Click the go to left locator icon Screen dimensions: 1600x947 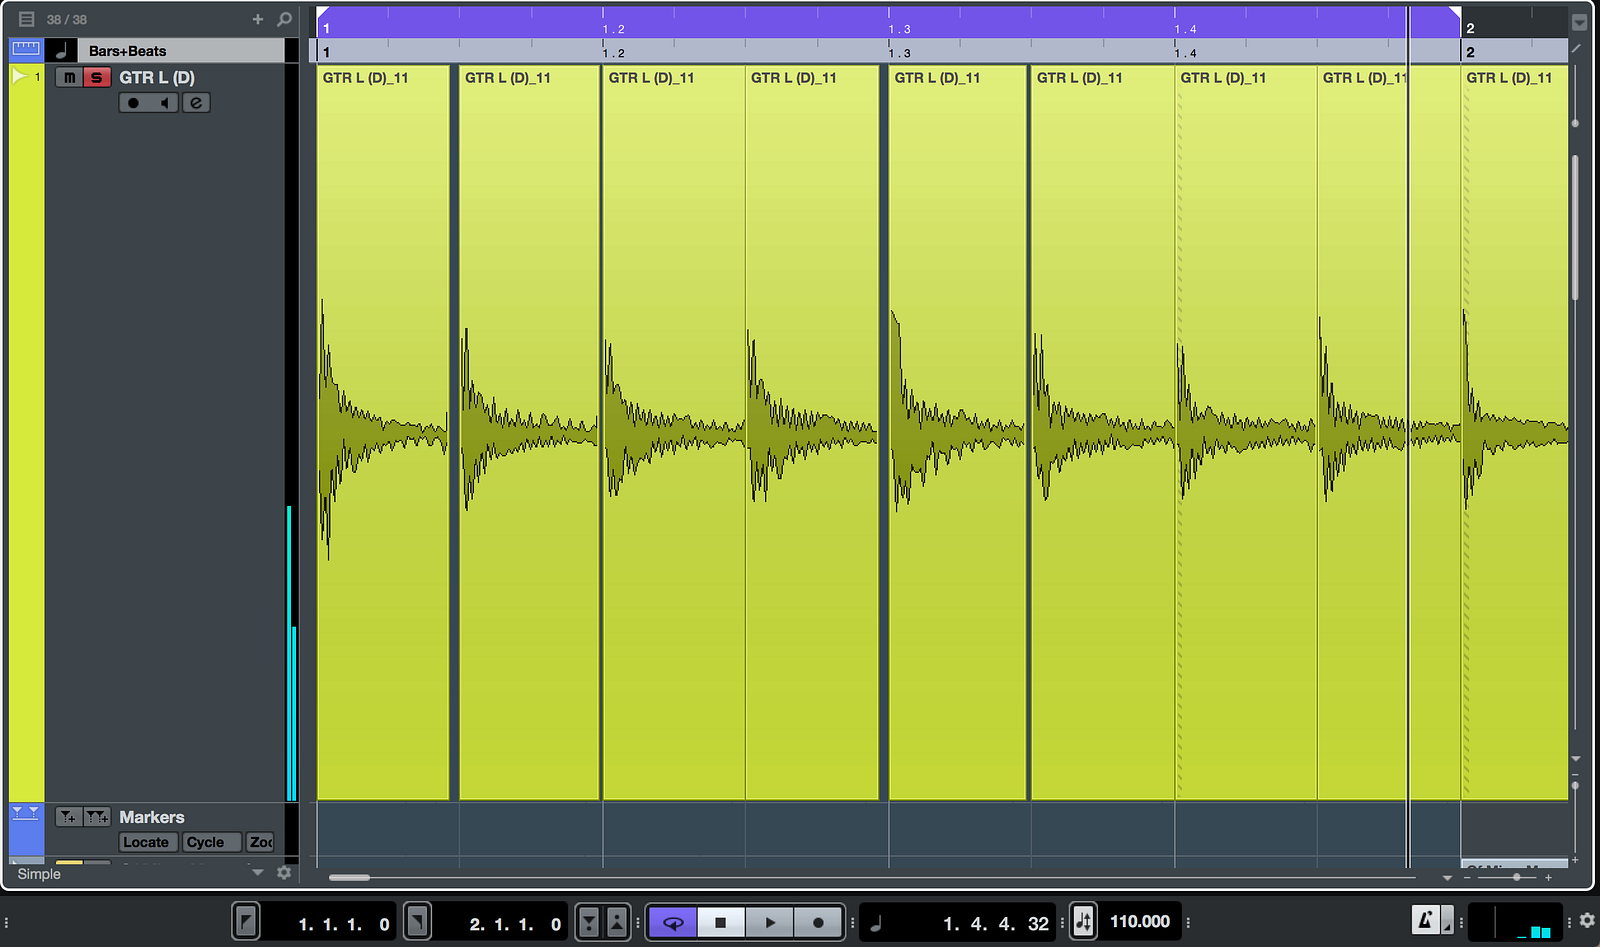pos(246,921)
